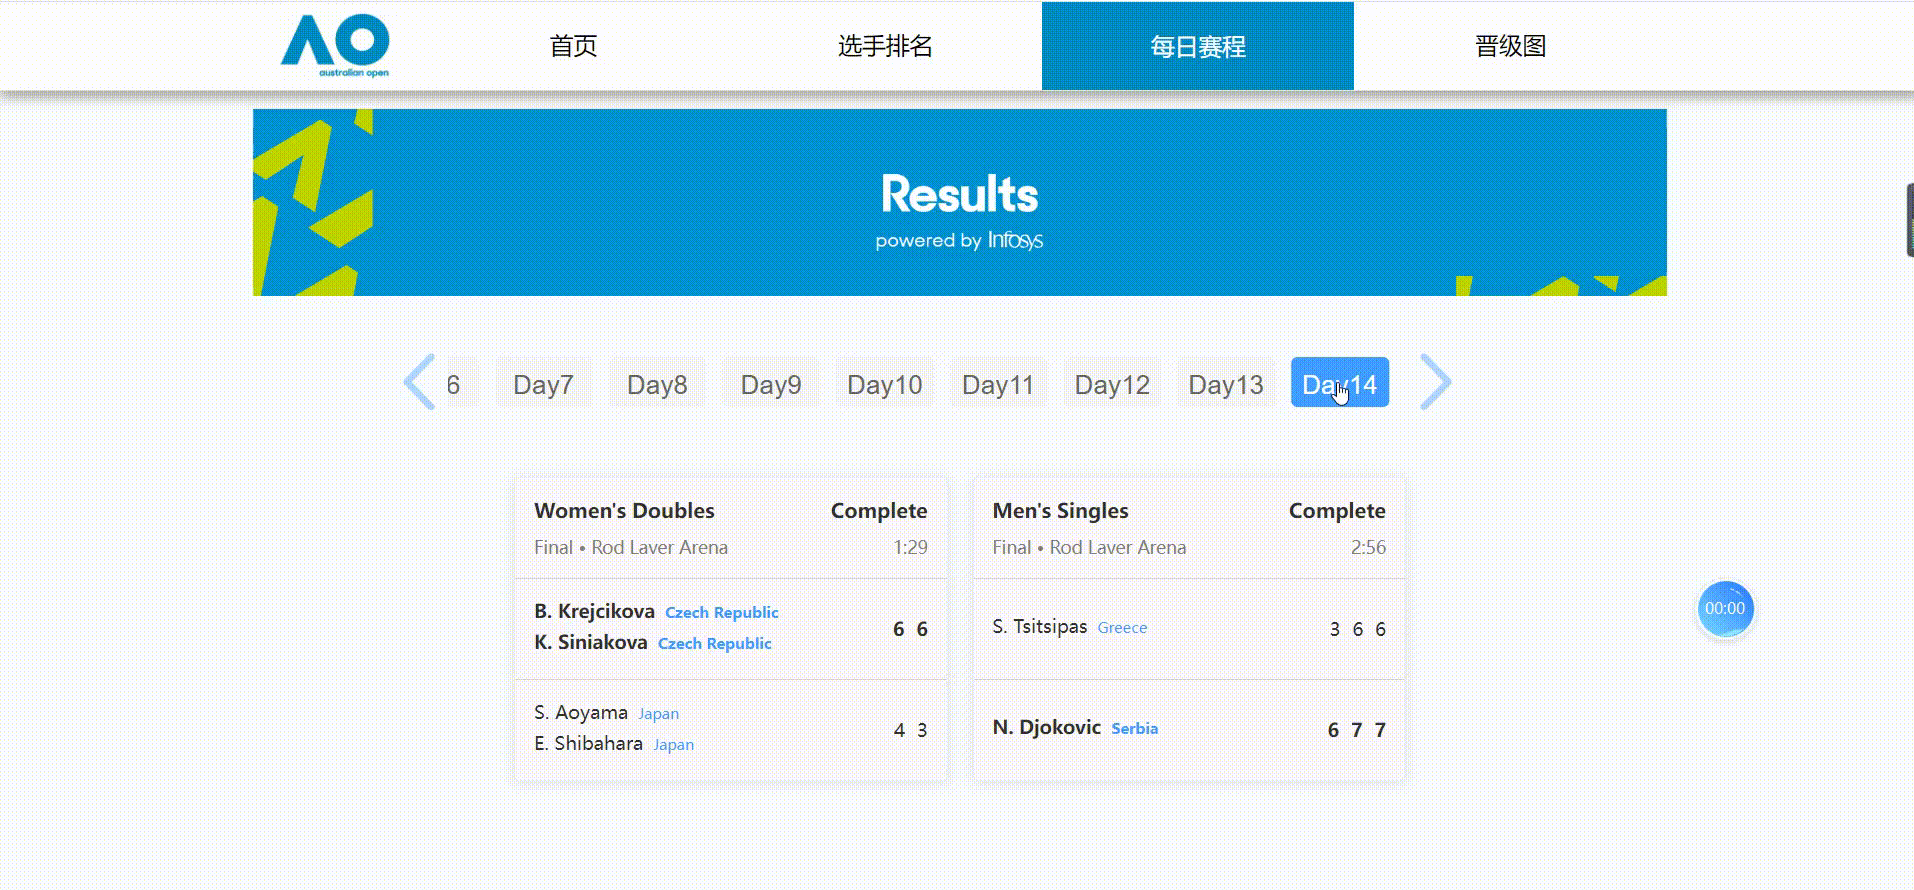
Task: Click Greece country label
Action: click(1122, 628)
